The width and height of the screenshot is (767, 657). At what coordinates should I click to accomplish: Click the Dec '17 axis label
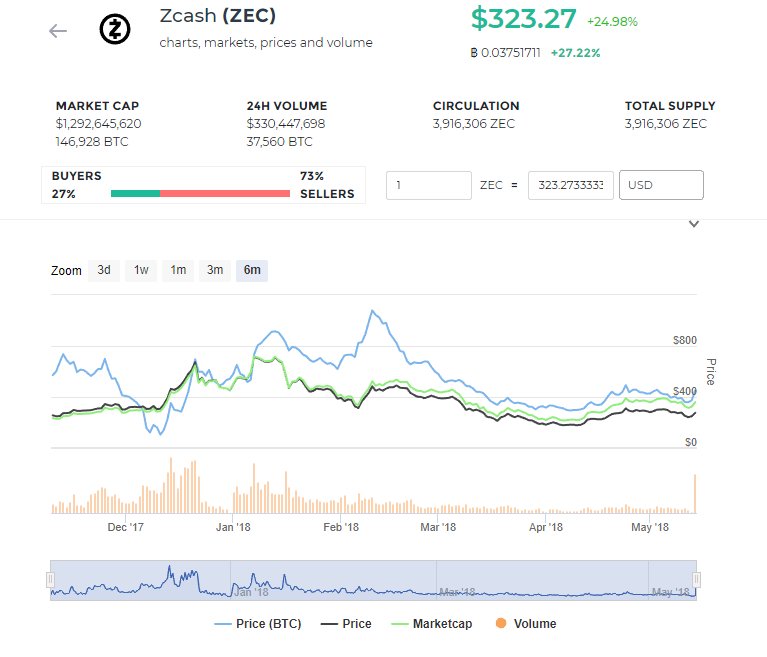[126, 527]
